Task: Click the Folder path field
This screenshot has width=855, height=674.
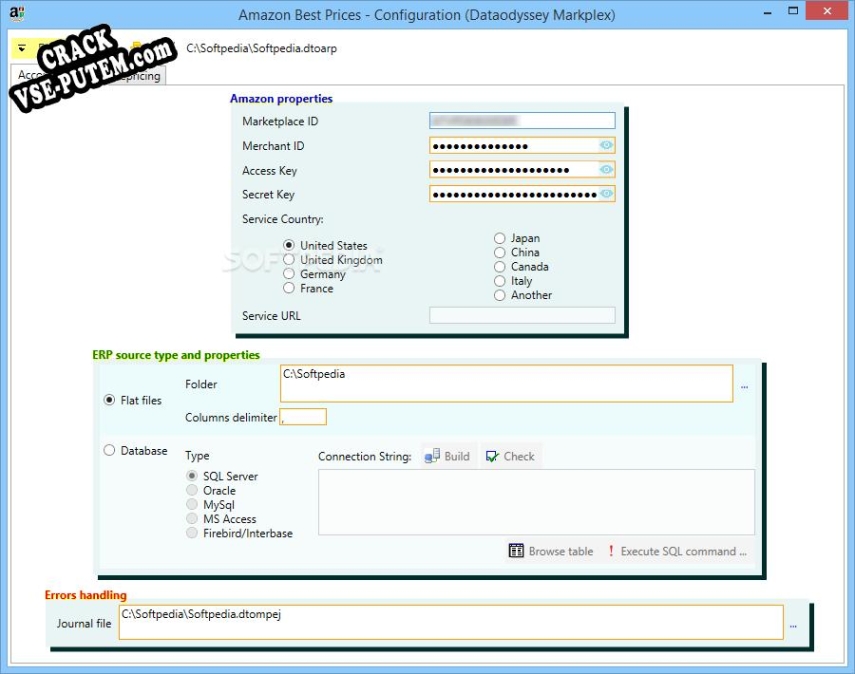Action: tap(506, 384)
